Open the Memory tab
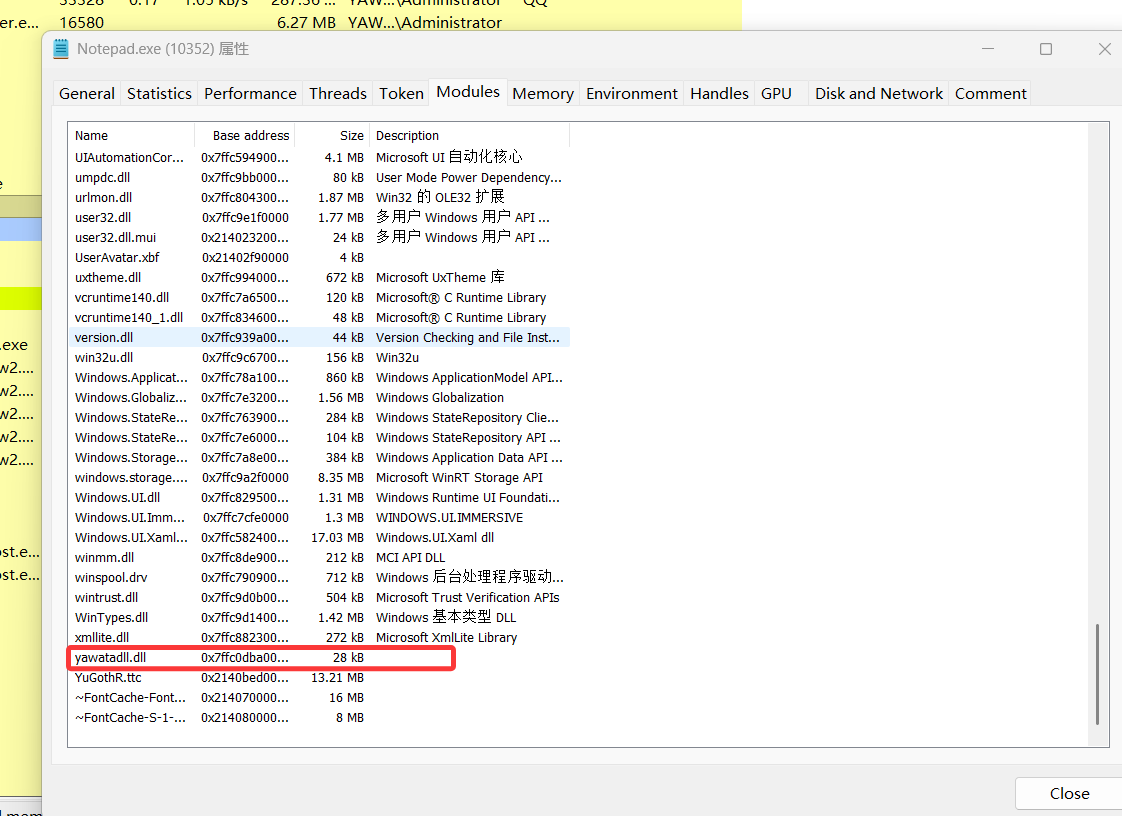The width and height of the screenshot is (1122, 816). (543, 94)
